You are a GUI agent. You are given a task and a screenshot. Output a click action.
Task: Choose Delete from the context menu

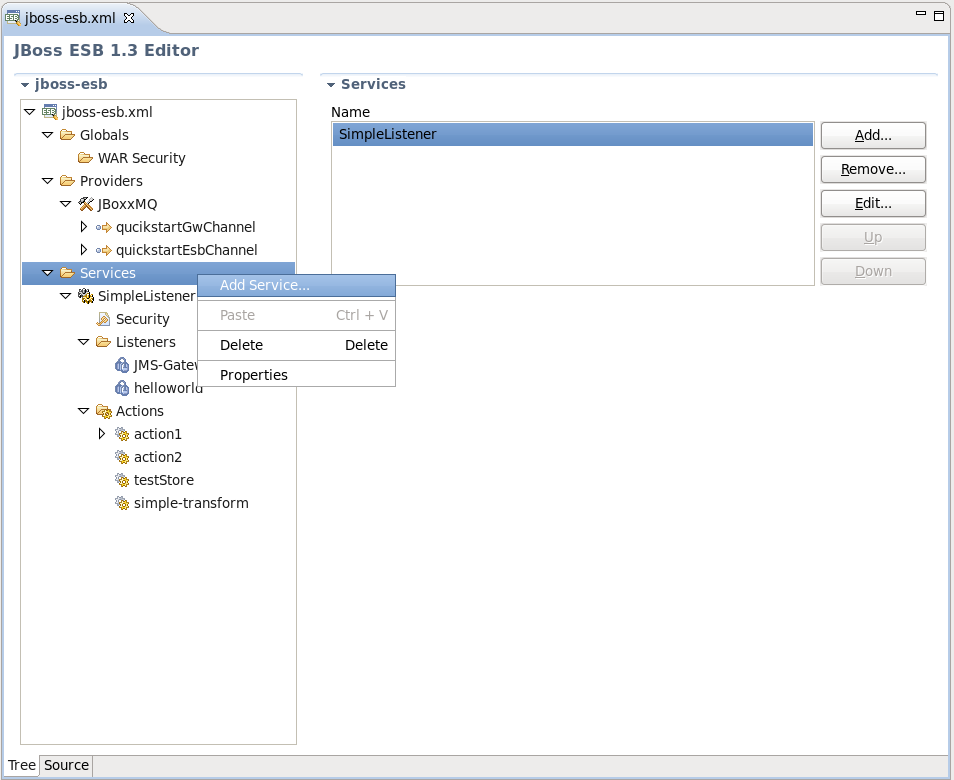coord(242,345)
